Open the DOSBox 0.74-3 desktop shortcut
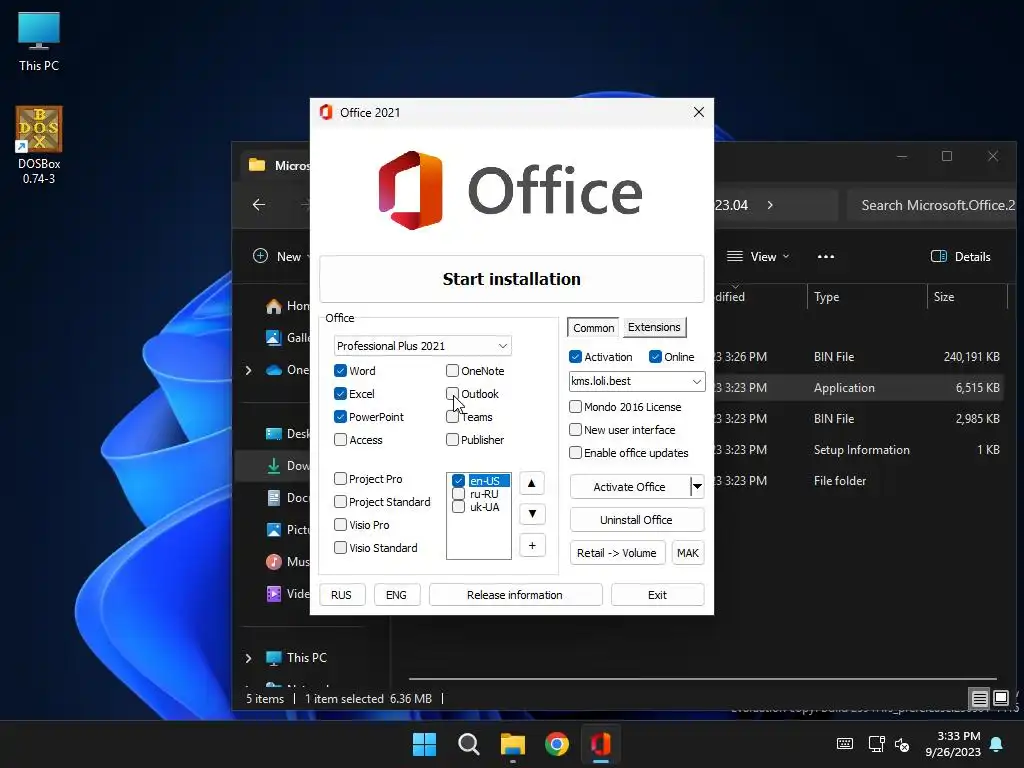The width and height of the screenshot is (1024, 768). pyautogui.click(x=39, y=145)
